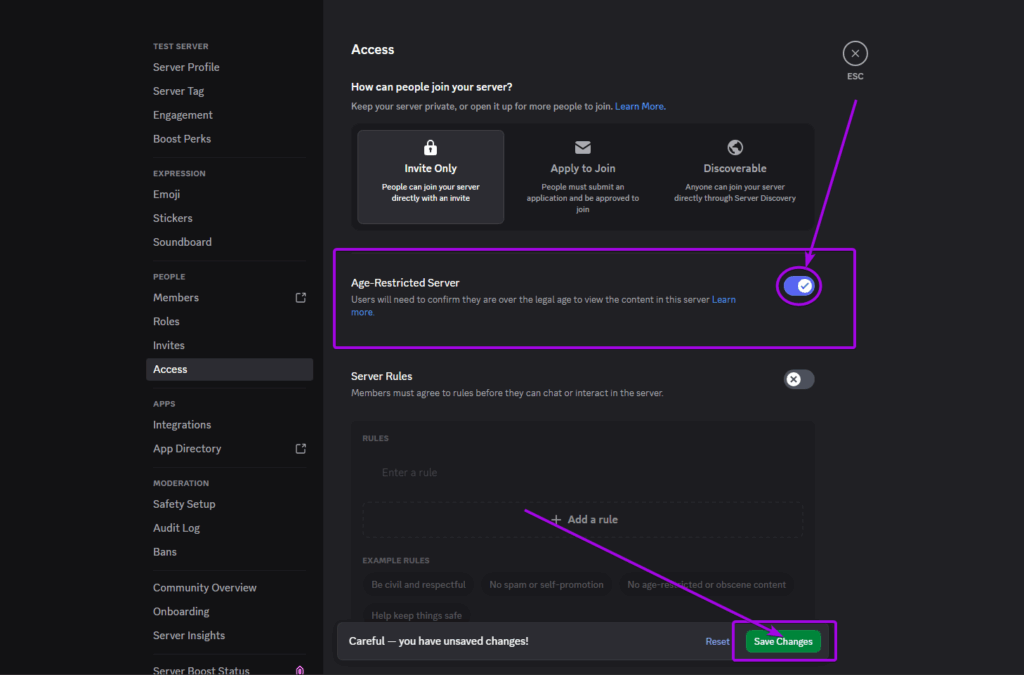The width and height of the screenshot is (1024, 675).
Task: Select the Invite Only join option
Action: (x=430, y=175)
